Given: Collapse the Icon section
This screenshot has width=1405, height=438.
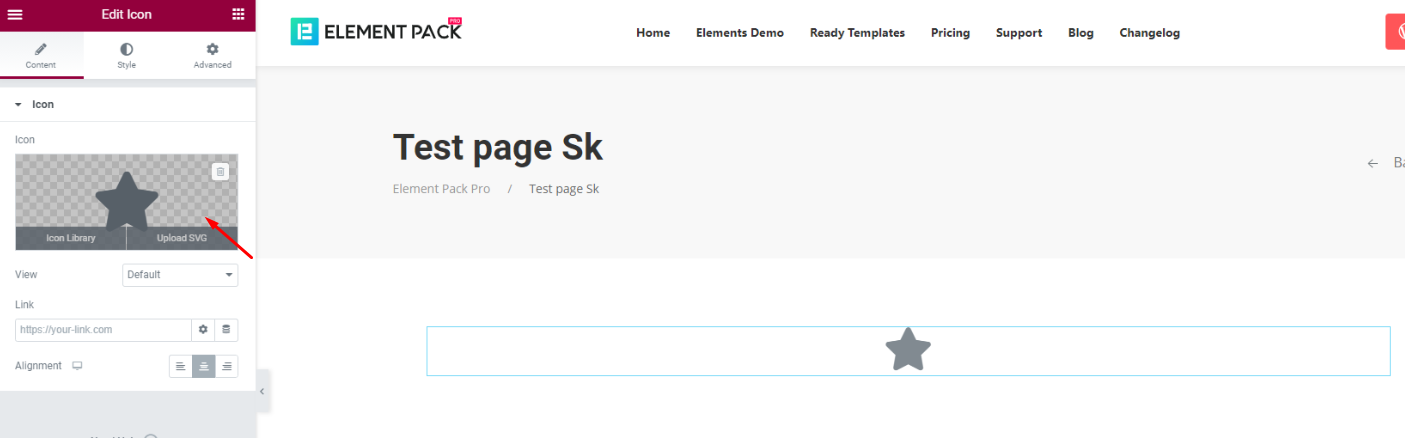Looking at the screenshot, I should click(18, 104).
